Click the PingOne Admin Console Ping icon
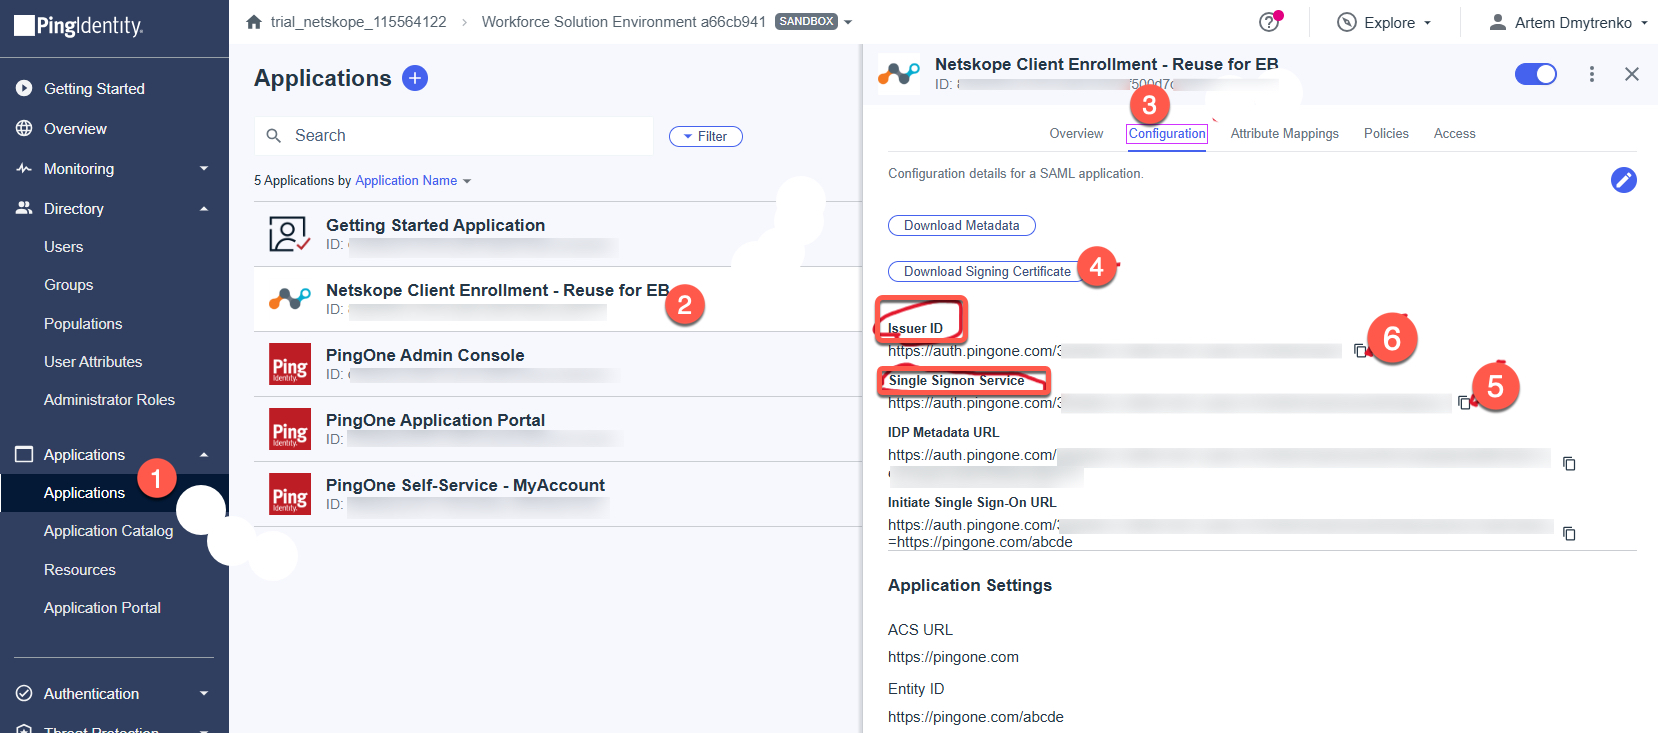1658x733 pixels. [290, 364]
